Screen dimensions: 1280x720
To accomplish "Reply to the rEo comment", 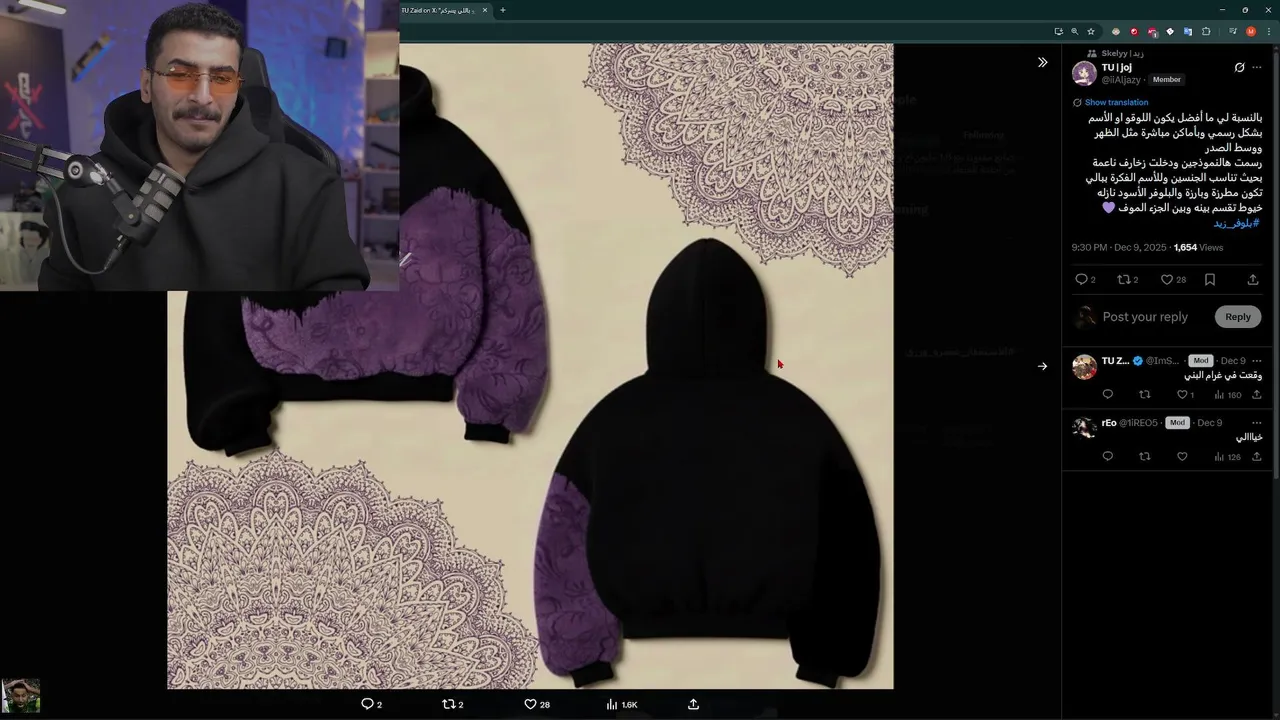I will (x=1107, y=457).
